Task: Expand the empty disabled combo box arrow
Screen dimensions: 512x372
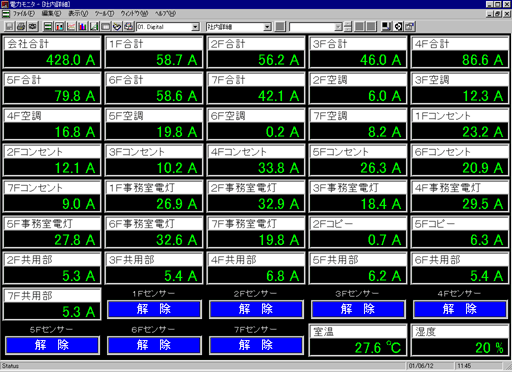Action: click(x=338, y=27)
